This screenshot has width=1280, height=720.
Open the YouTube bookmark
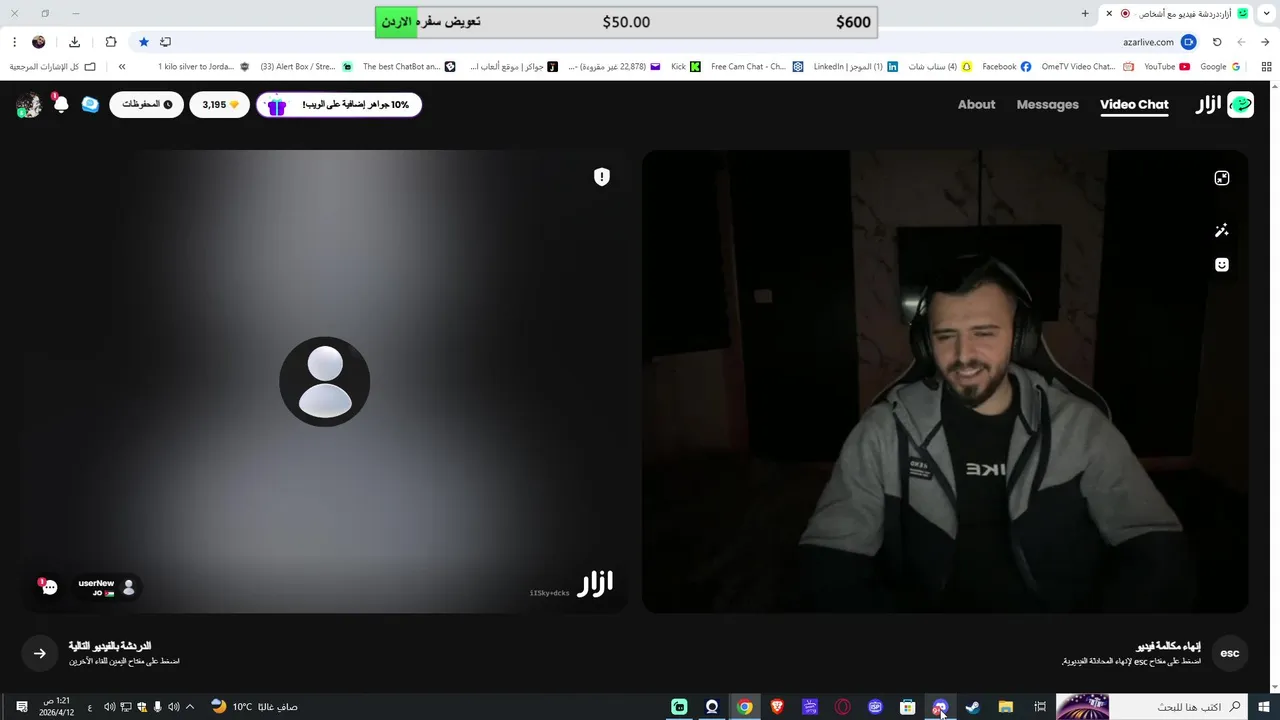coord(1167,67)
